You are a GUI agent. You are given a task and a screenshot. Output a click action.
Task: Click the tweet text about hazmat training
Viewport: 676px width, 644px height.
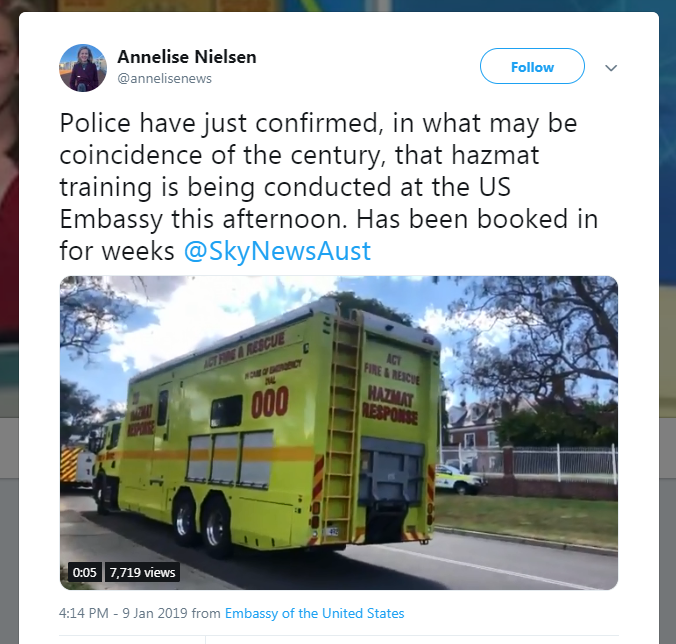(329, 187)
